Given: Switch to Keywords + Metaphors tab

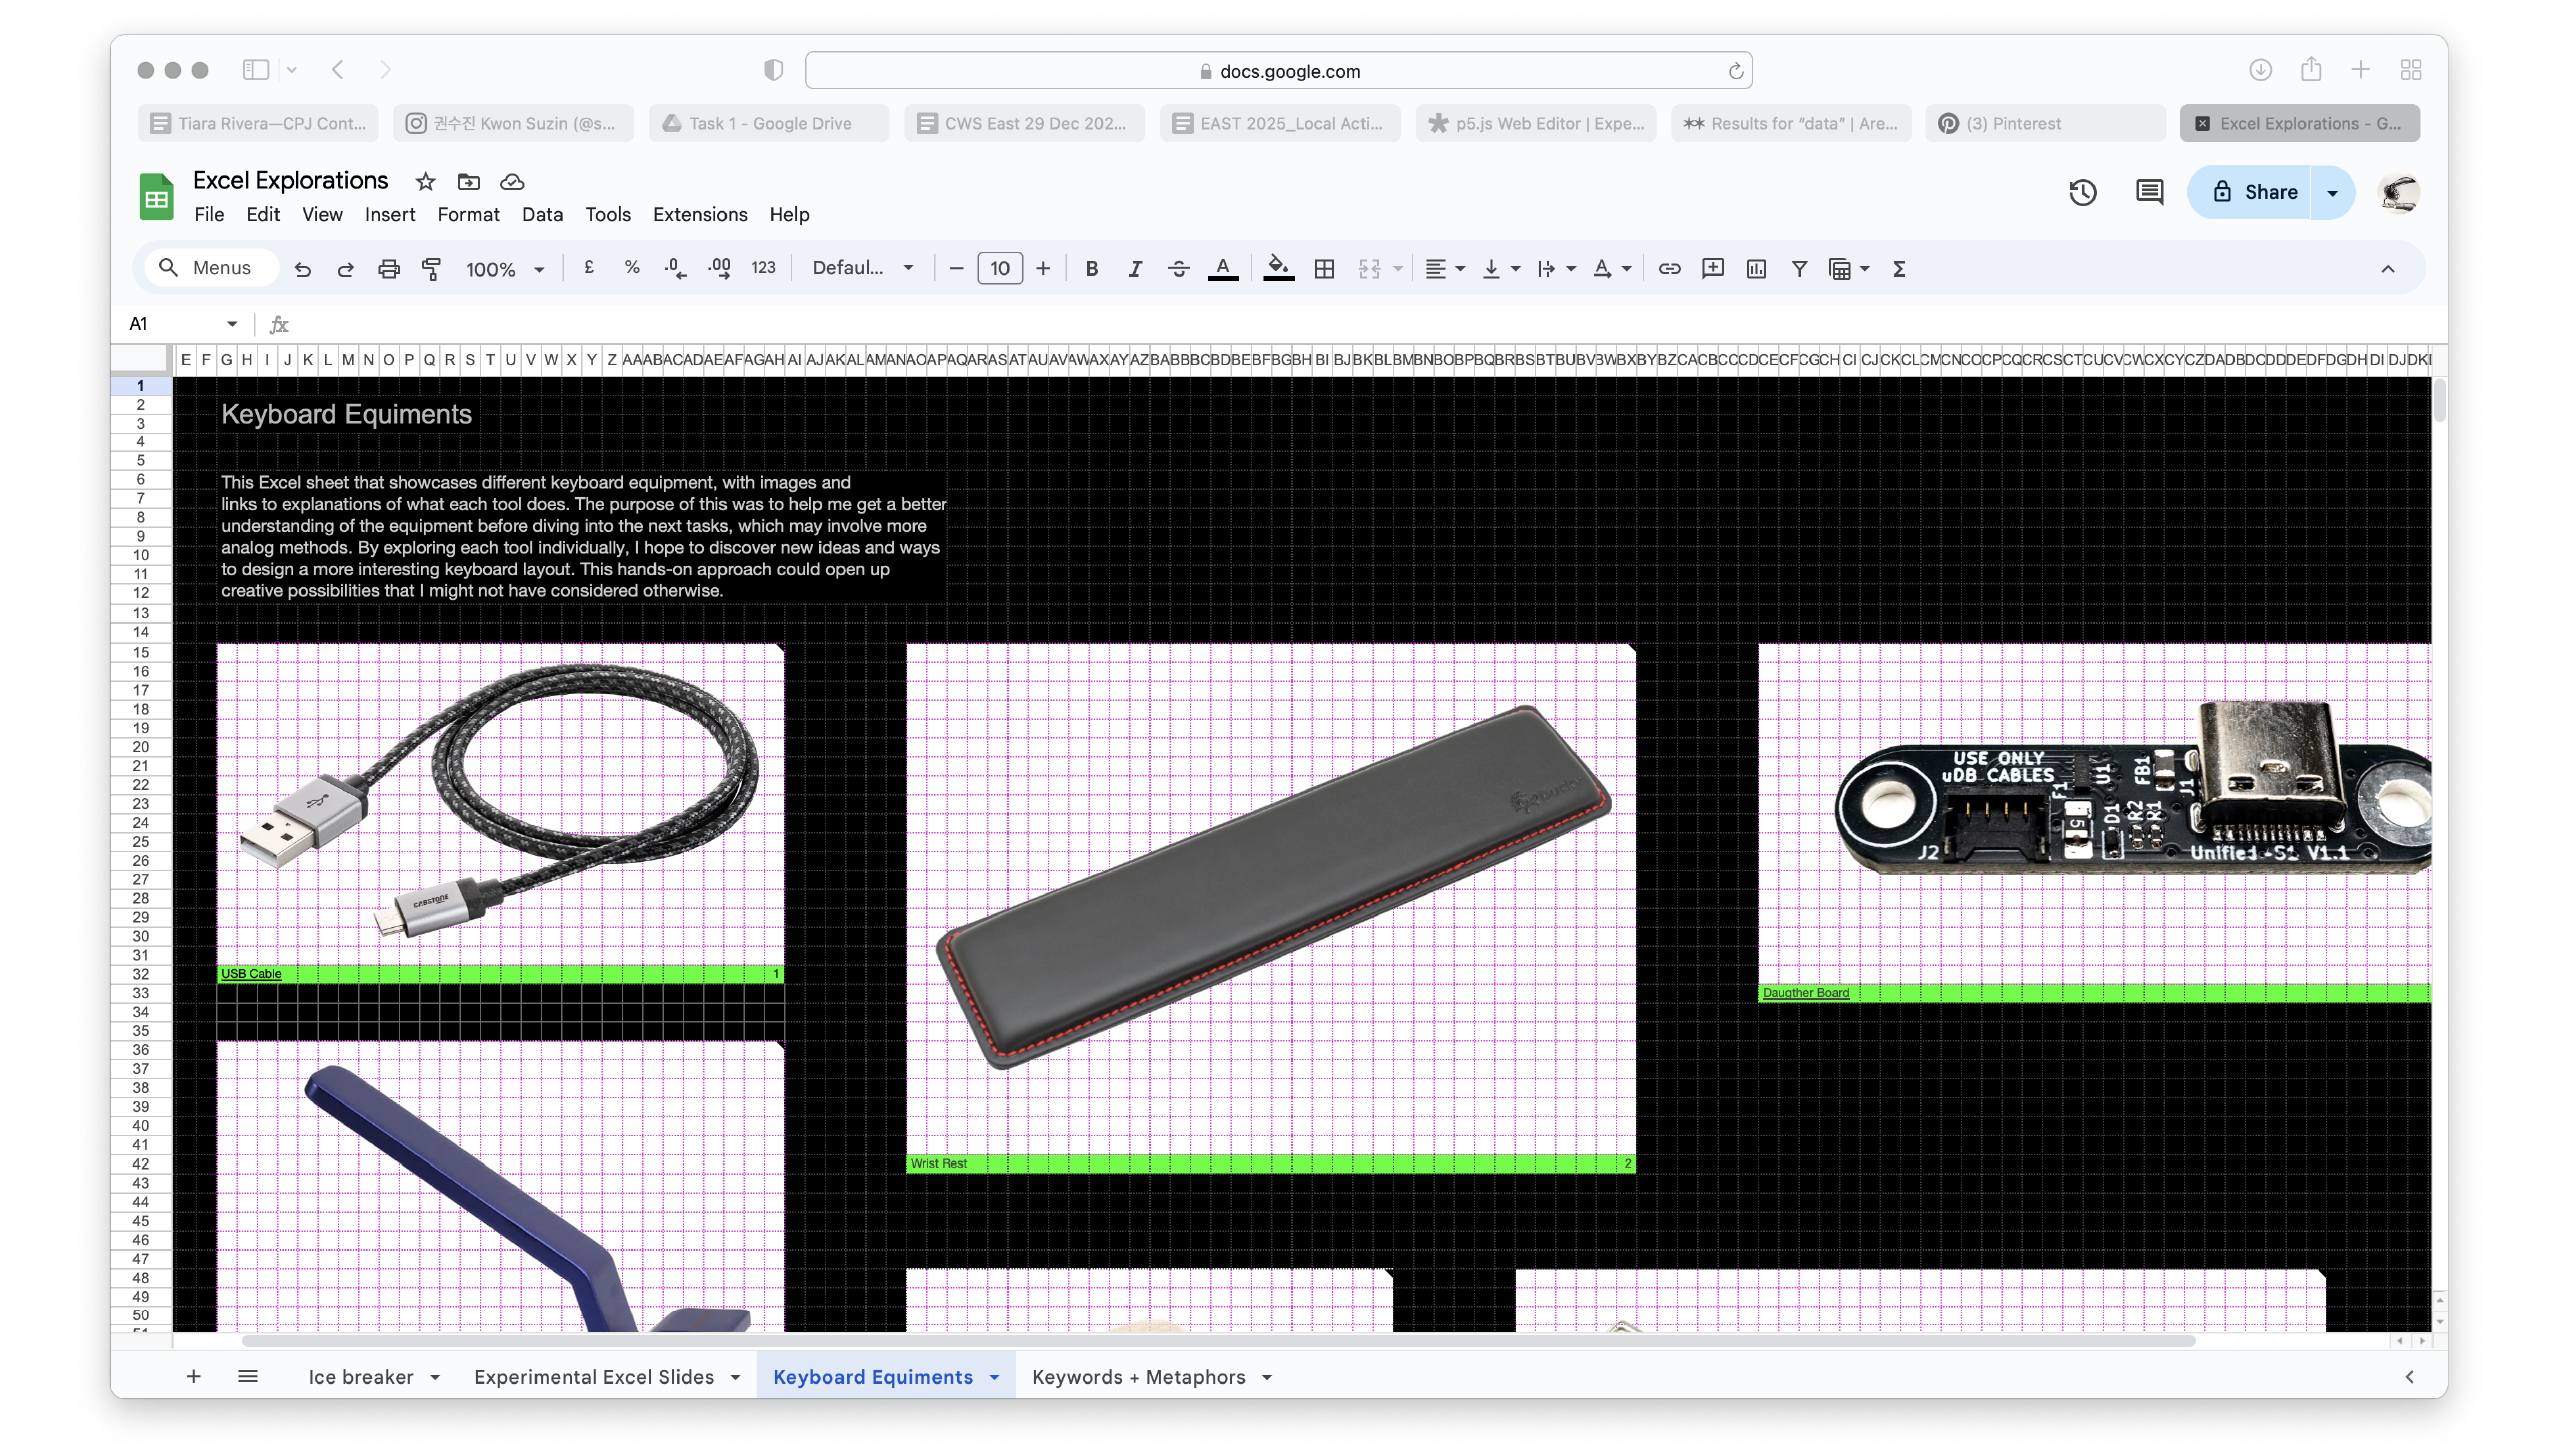Looking at the screenshot, I should 1138,1376.
